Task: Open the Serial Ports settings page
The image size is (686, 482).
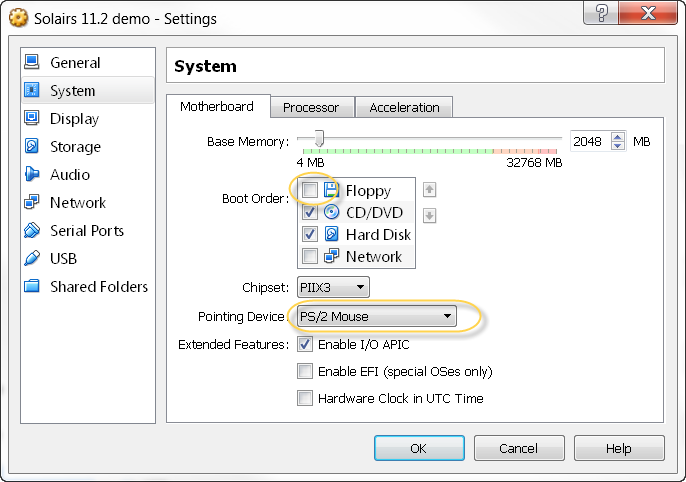Action: (88, 230)
